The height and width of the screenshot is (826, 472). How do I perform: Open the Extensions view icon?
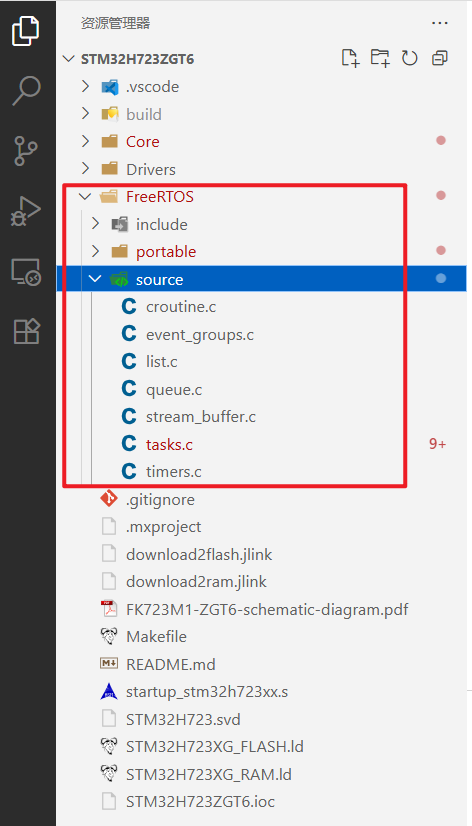pos(26,331)
